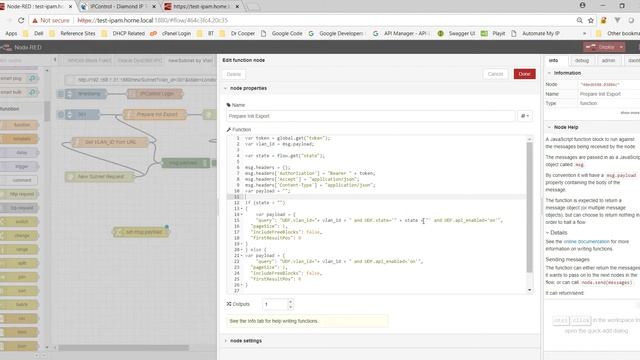Open the Apps bookmark
The image size is (640, 360).
coord(11,33)
